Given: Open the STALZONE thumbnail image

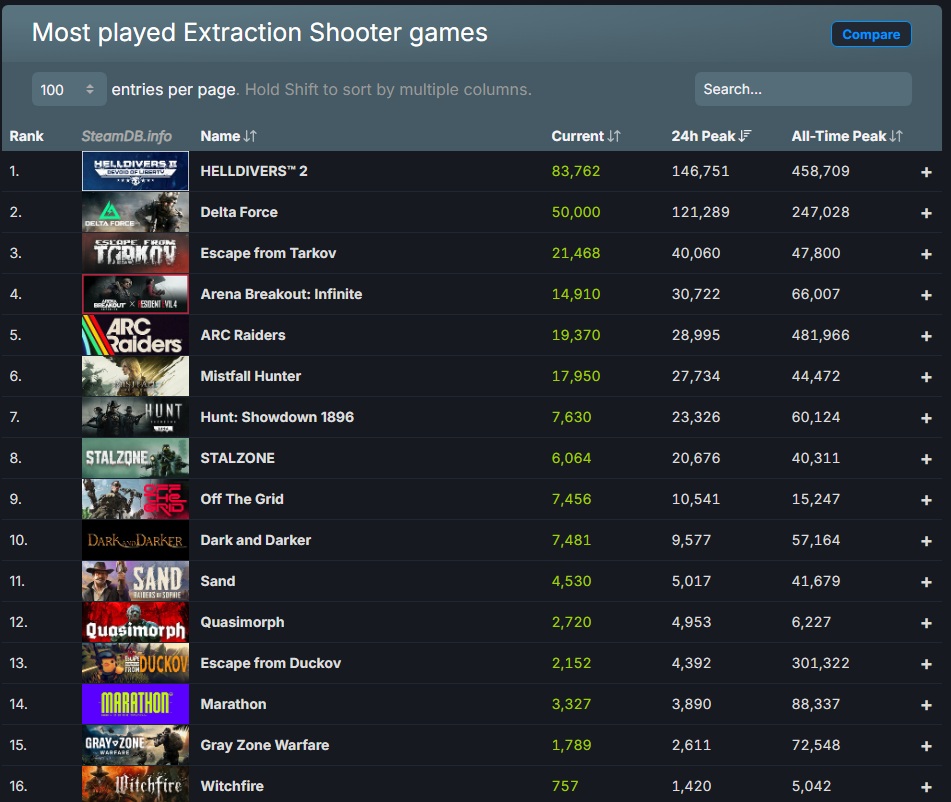Looking at the screenshot, I should (x=135, y=458).
